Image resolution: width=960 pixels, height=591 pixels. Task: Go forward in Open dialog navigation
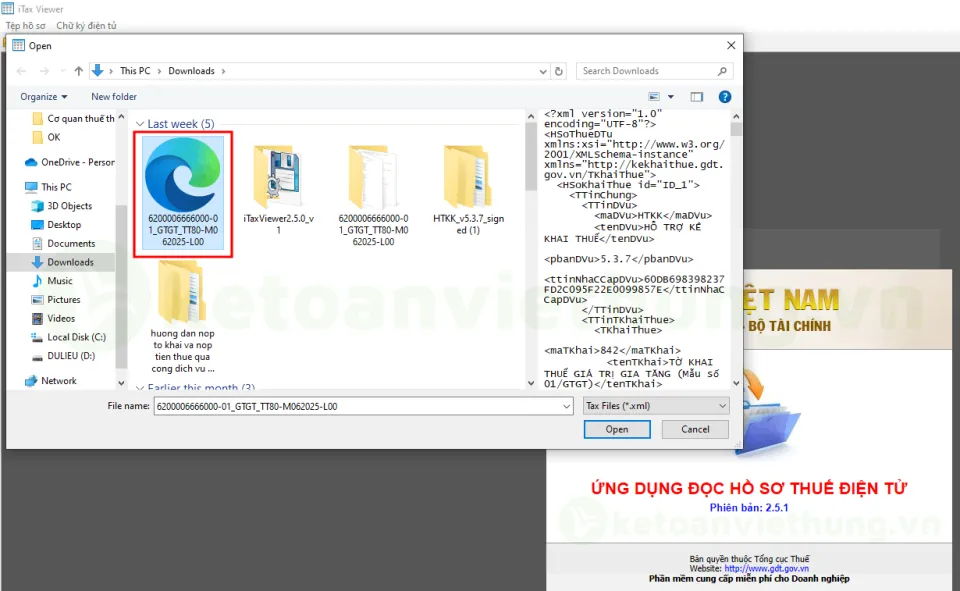44,71
